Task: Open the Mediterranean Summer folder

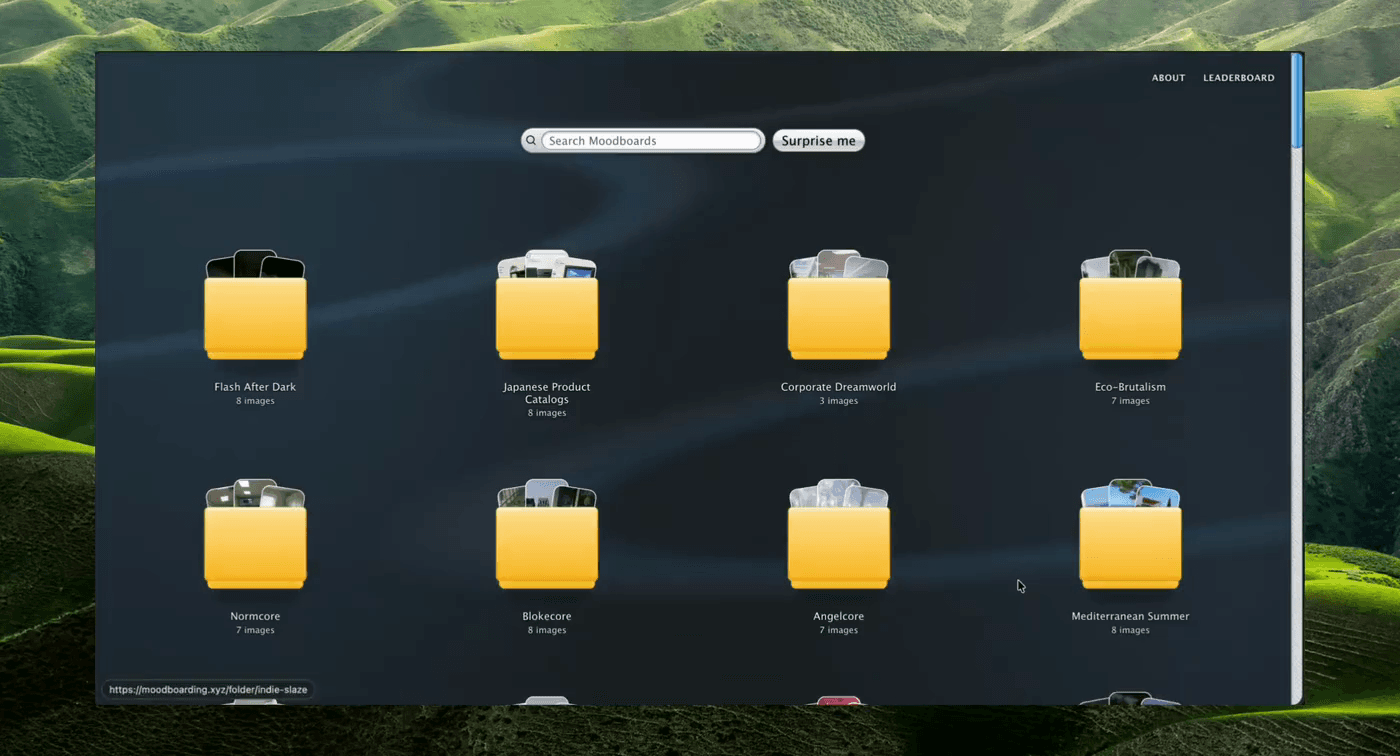Action: point(1130,534)
